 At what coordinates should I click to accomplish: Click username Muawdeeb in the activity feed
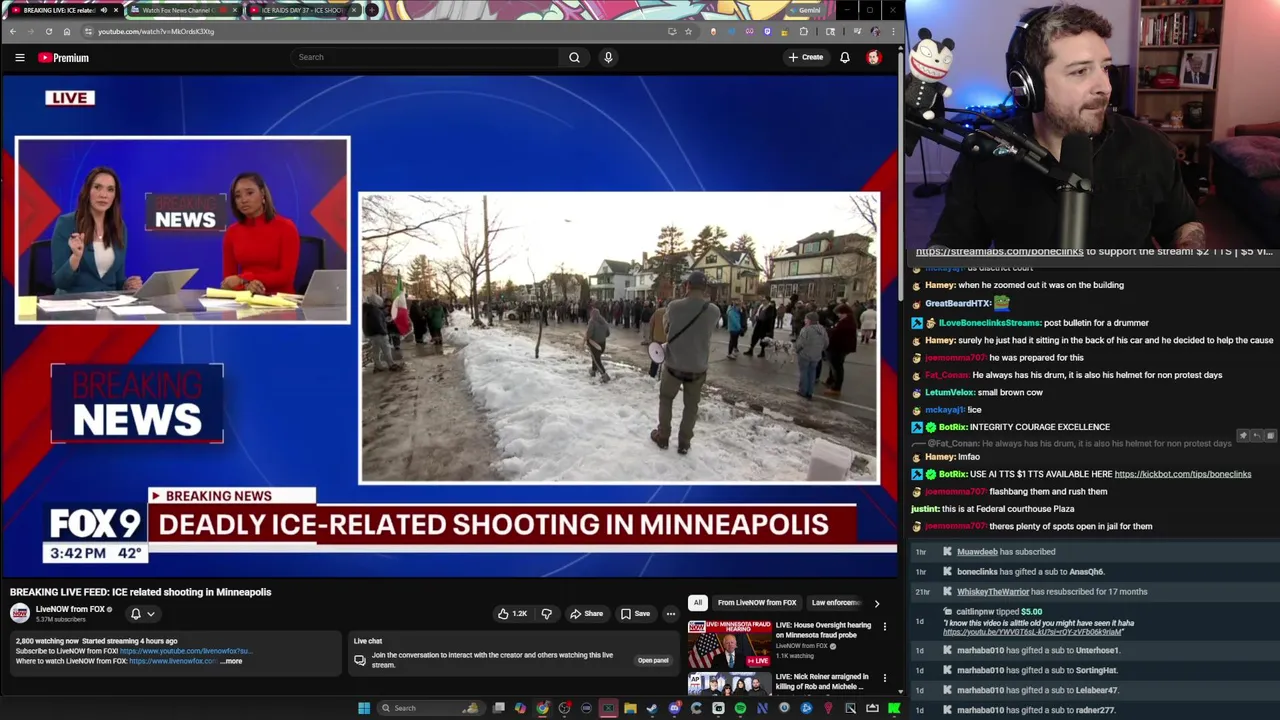977,552
